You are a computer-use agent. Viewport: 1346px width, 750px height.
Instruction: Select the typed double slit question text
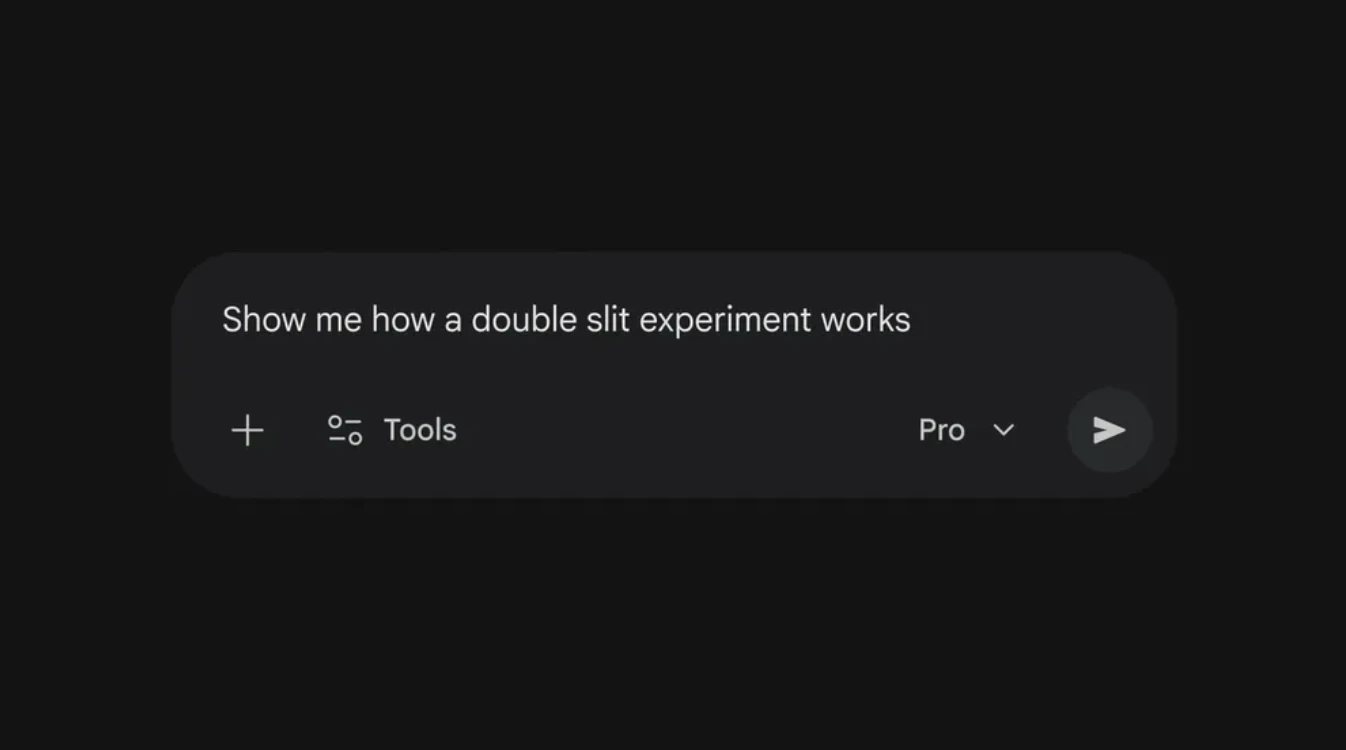pos(566,319)
